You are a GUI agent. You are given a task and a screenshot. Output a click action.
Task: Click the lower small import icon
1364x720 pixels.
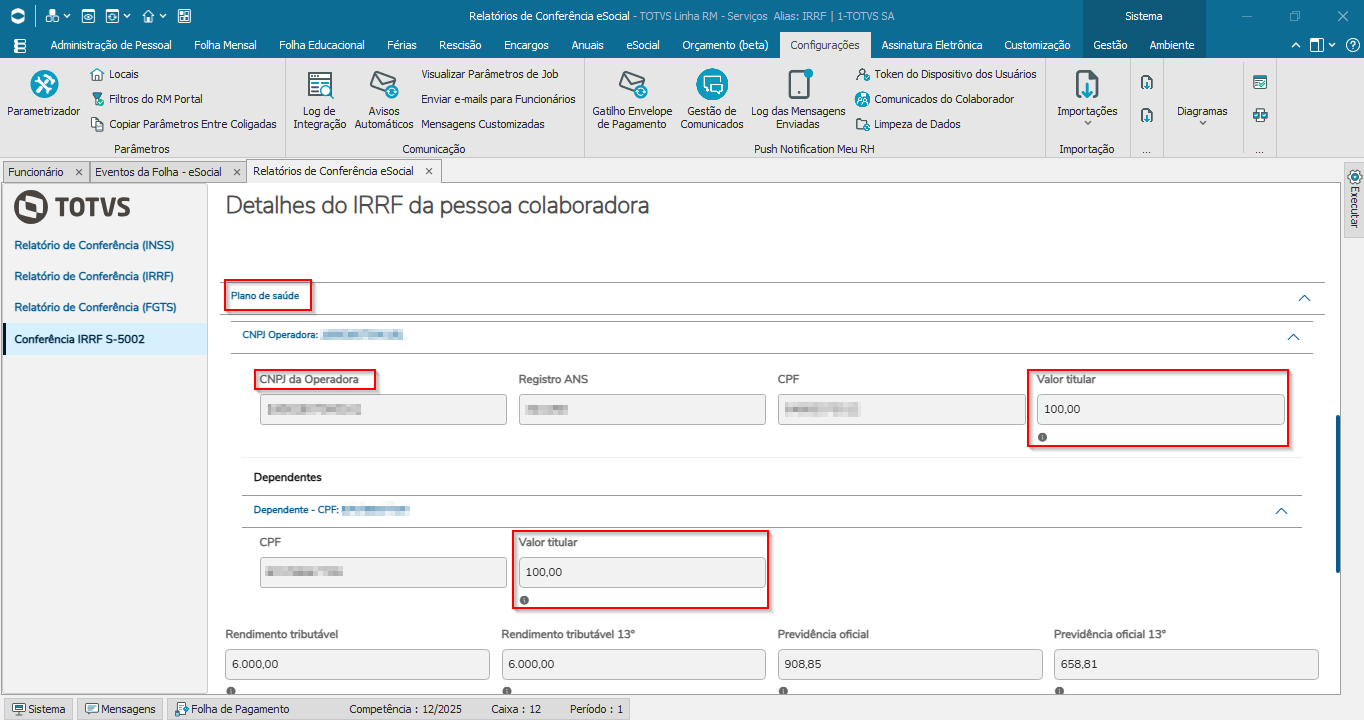1147,115
